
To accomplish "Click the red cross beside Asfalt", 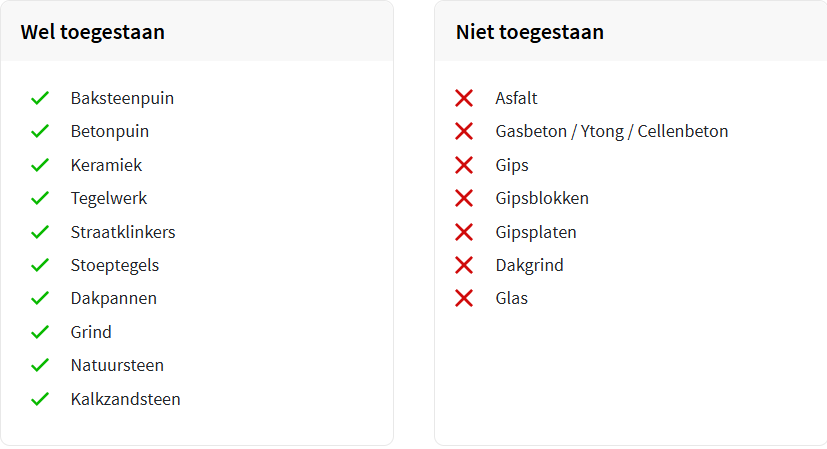I will coord(464,98).
